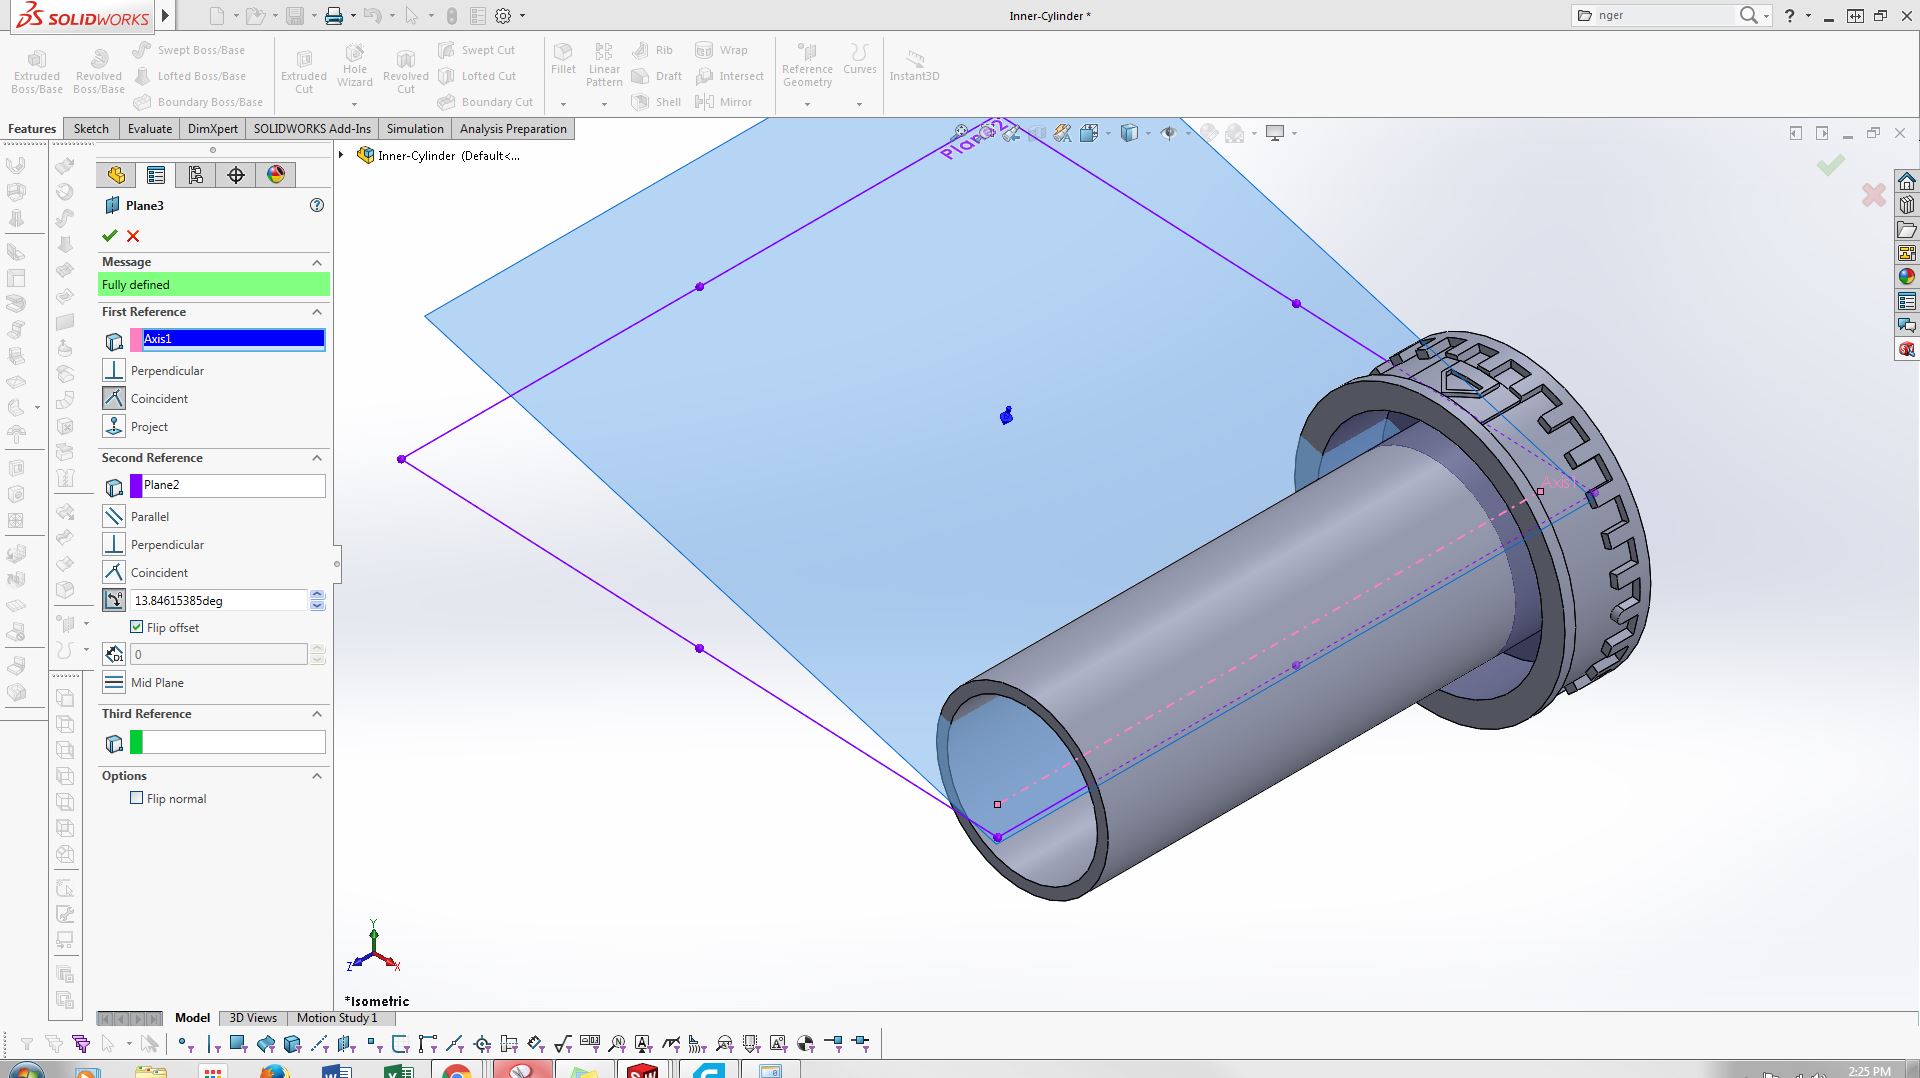Click the Options gear icon
The image size is (1920, 1078).
[x=504, y=16]
